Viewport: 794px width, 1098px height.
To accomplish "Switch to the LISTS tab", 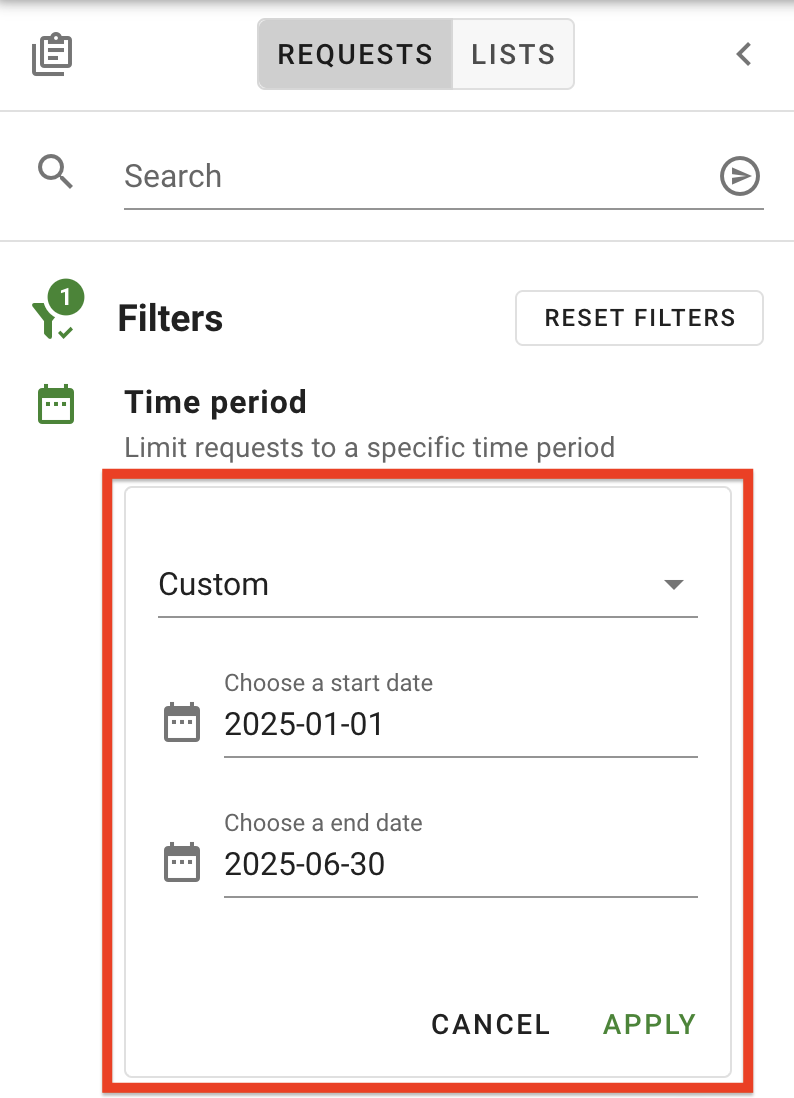I will [513, 54].
